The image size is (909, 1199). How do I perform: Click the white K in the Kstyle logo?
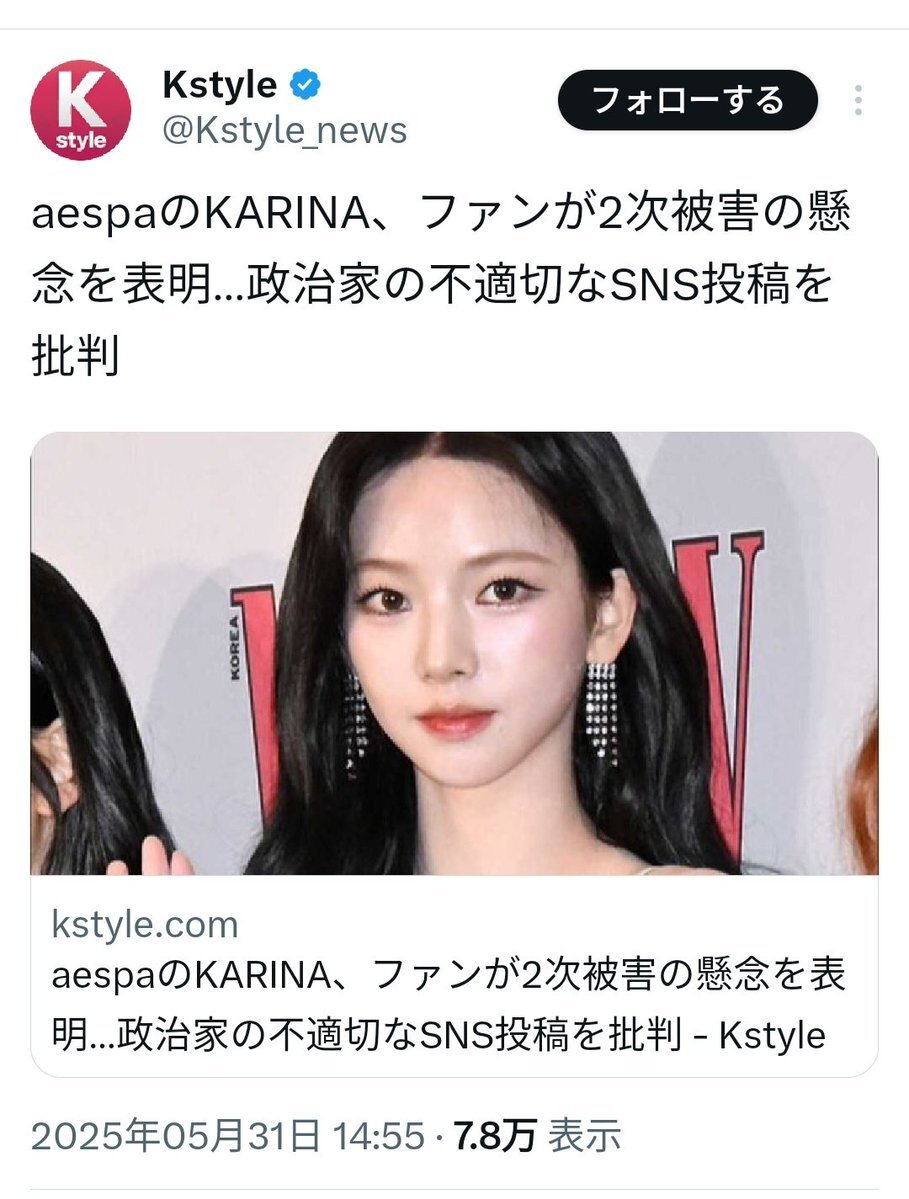coord(82,99)
